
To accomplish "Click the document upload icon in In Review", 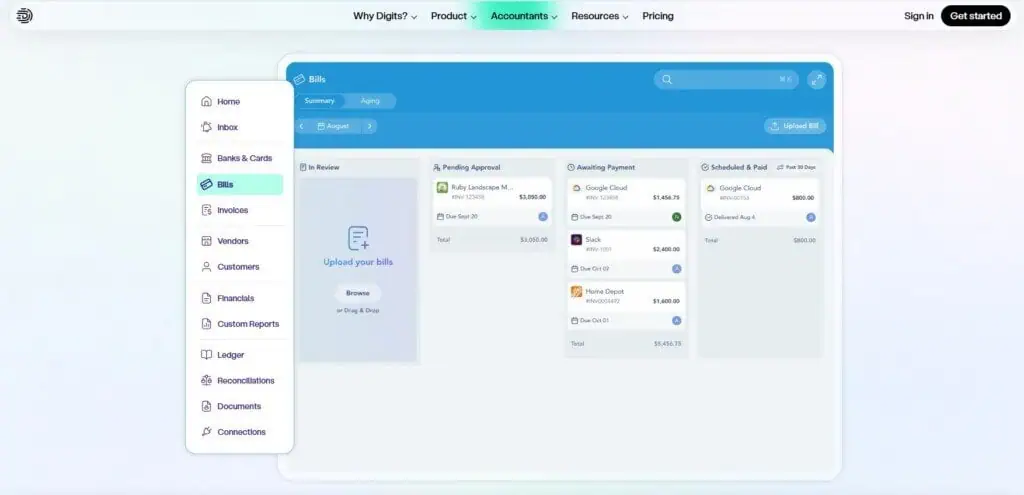I will tap(358, 238).
